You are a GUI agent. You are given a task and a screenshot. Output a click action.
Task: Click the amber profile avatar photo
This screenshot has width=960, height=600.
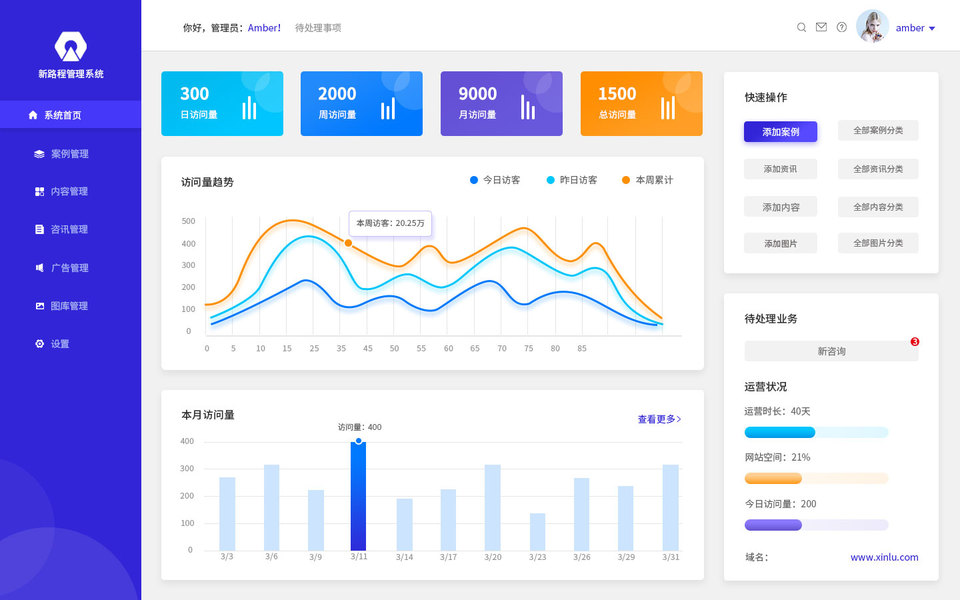pos(872,26)
